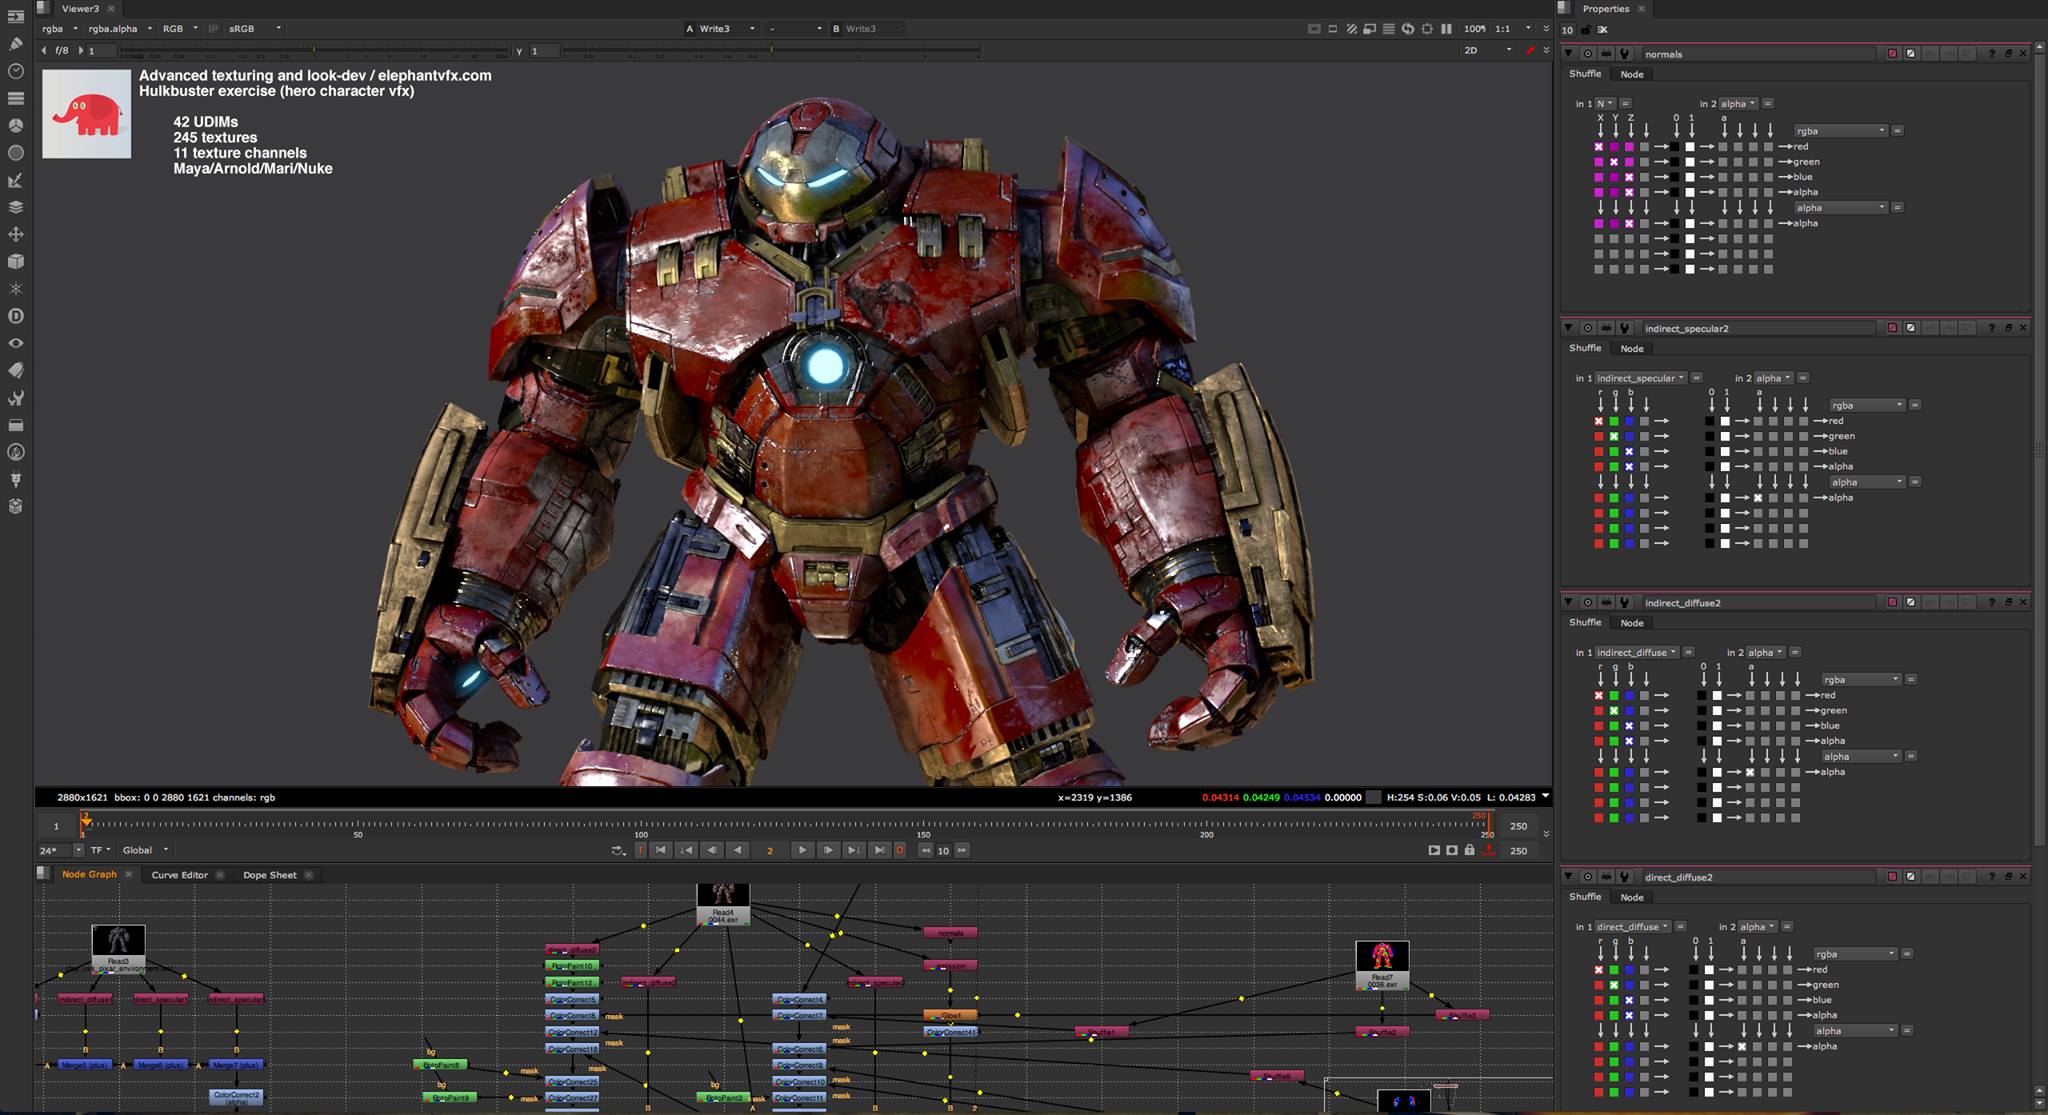The width and height of the screenshot is (2048, 1115).
Task: Toggle red-to-red checkbox in indirect_diffuse2
Action: coord(1599,695)
